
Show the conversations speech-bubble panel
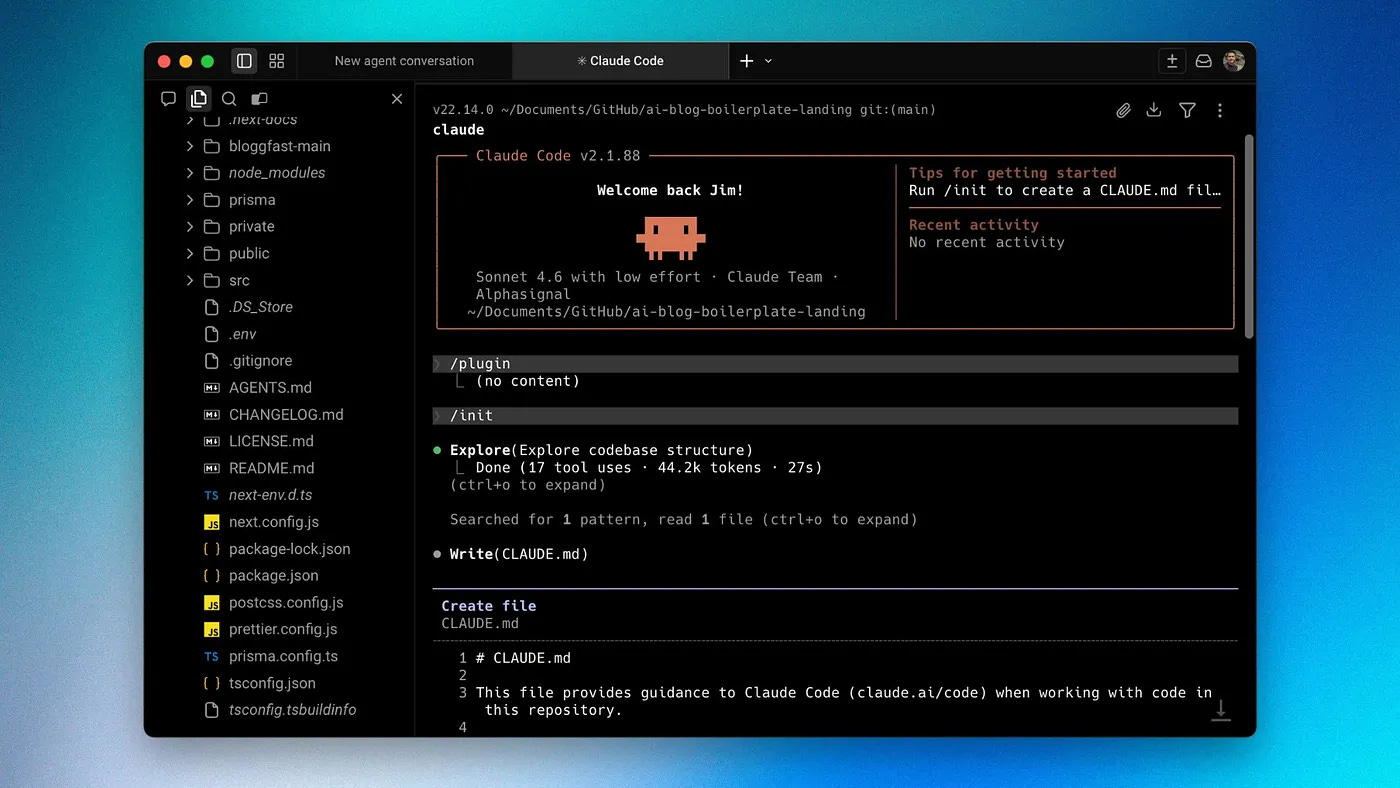point(168,98)
